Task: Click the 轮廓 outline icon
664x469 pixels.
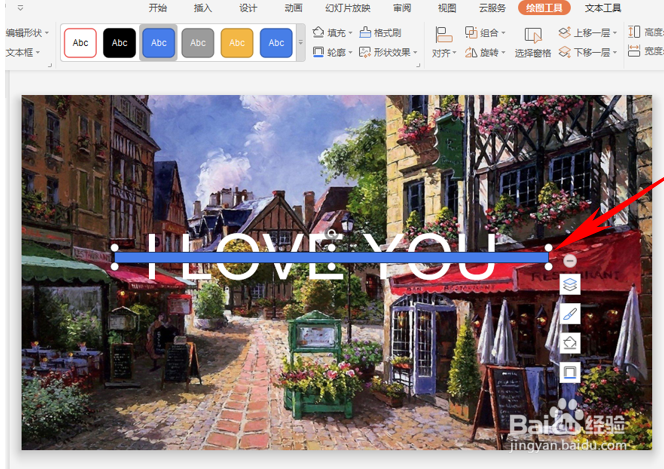Action: [318, 52]
